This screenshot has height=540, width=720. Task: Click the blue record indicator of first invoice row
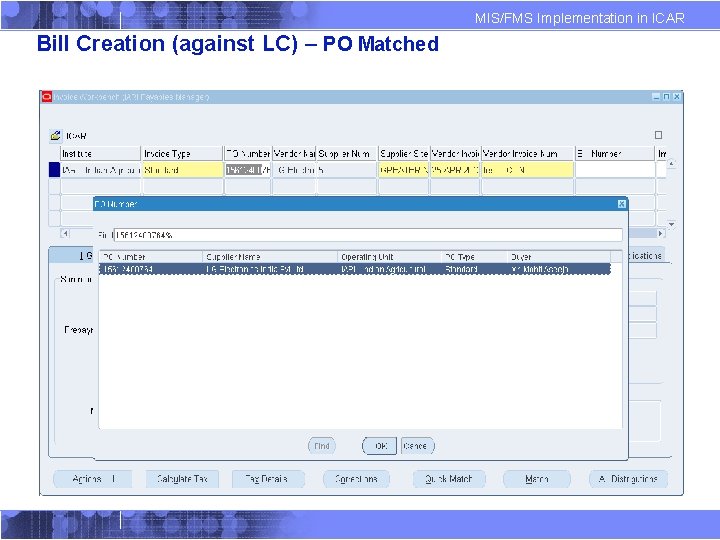point(54,170)
